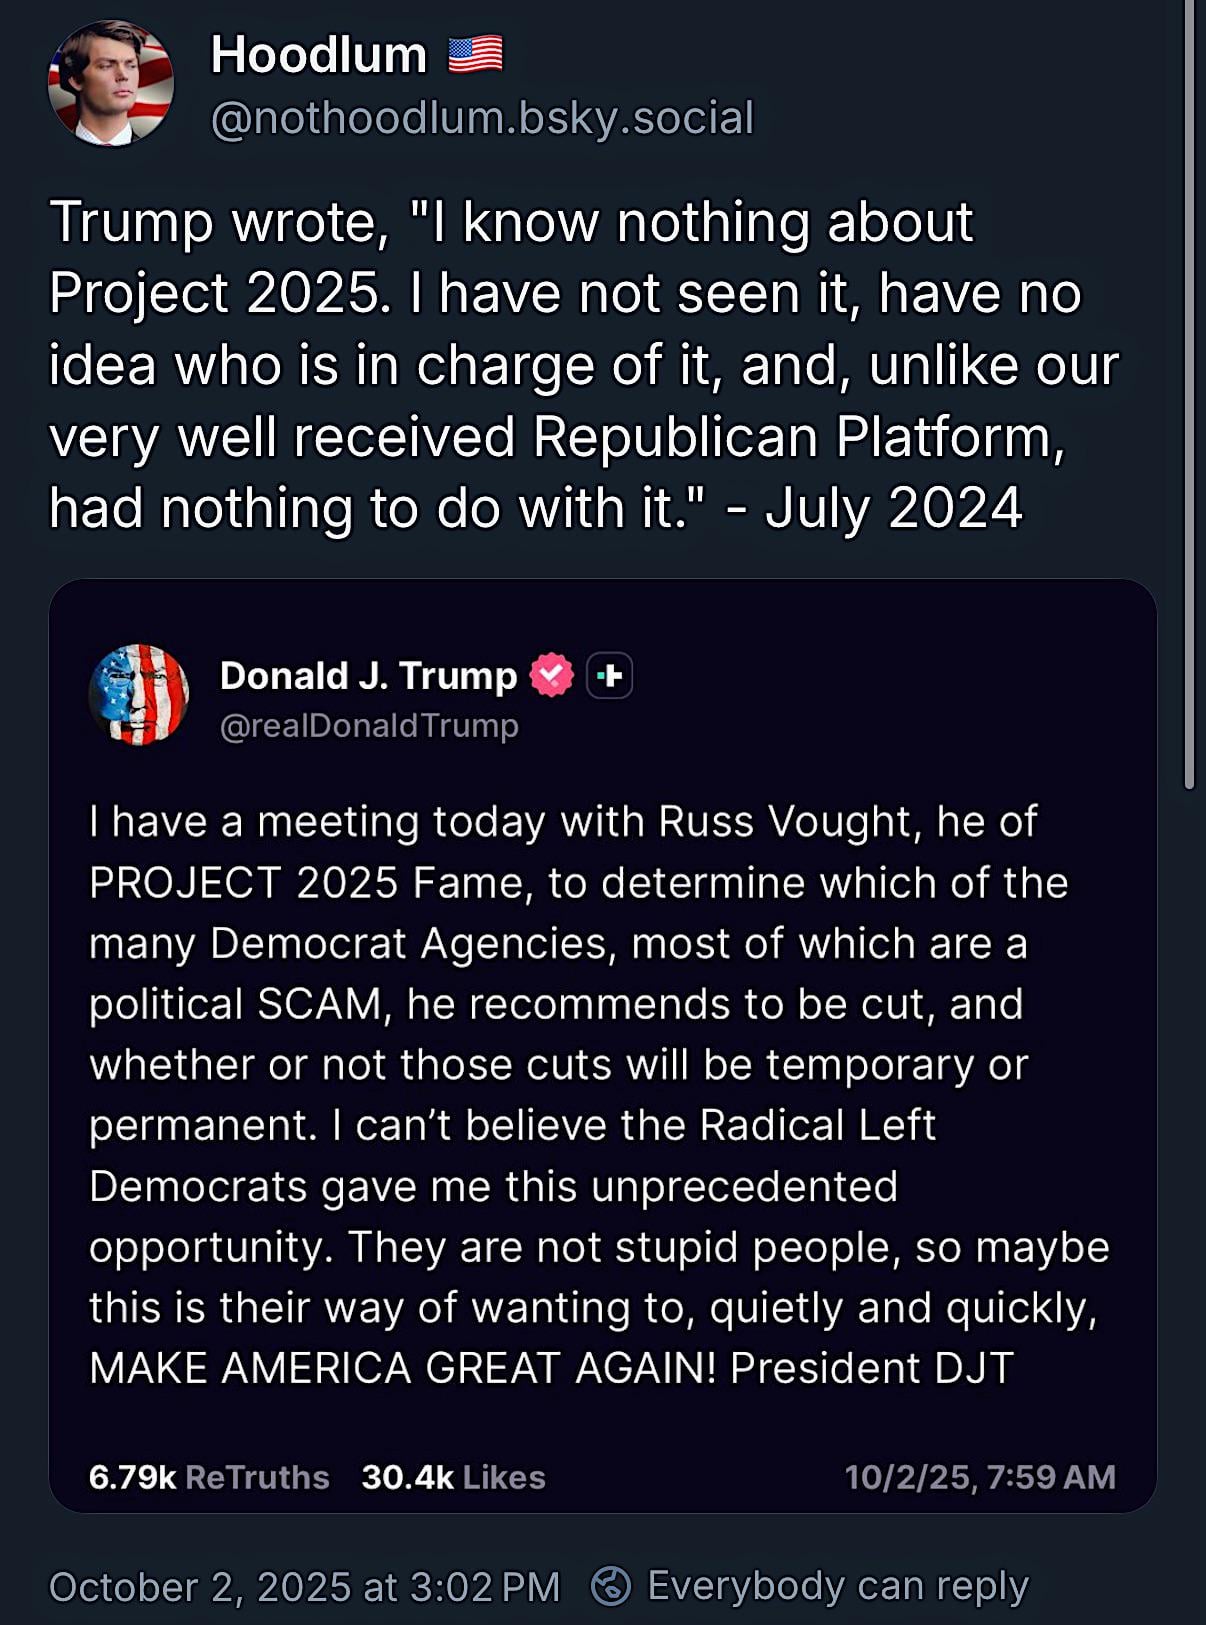Click the US flag emoji beside Hoodlum
The width and height of the screenshot is (1206, 1625).
pos(475,54)
